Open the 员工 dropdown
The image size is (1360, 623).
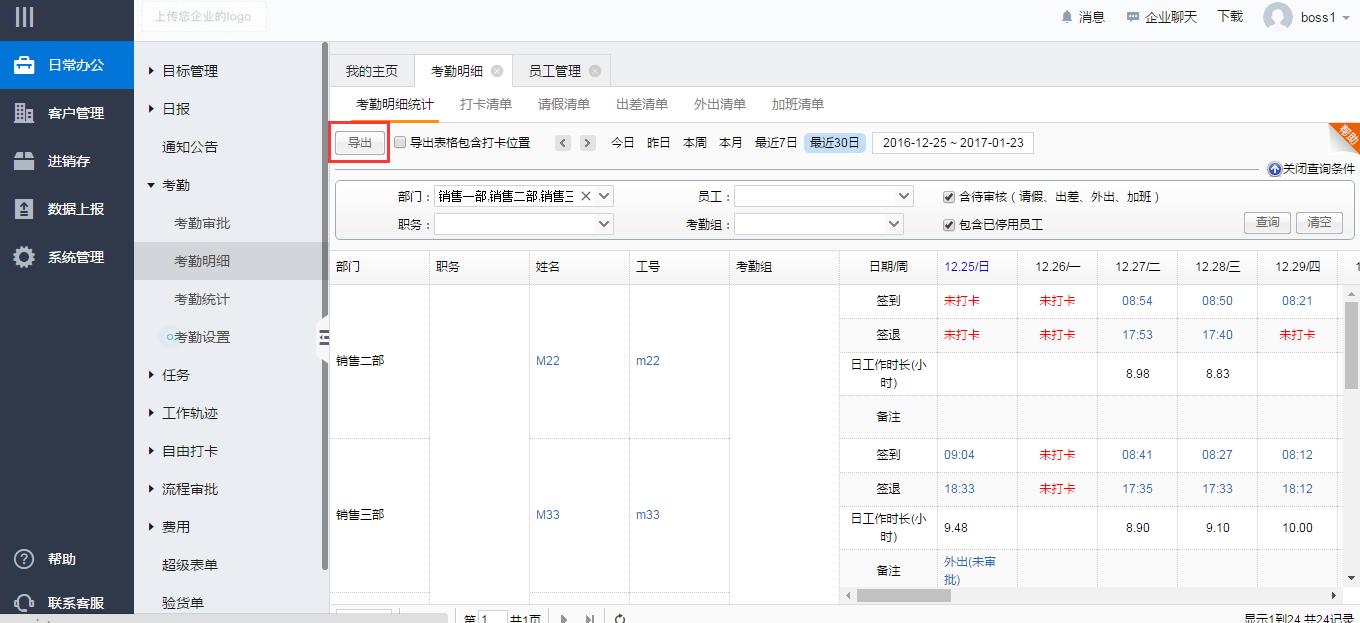pos(823,197)
